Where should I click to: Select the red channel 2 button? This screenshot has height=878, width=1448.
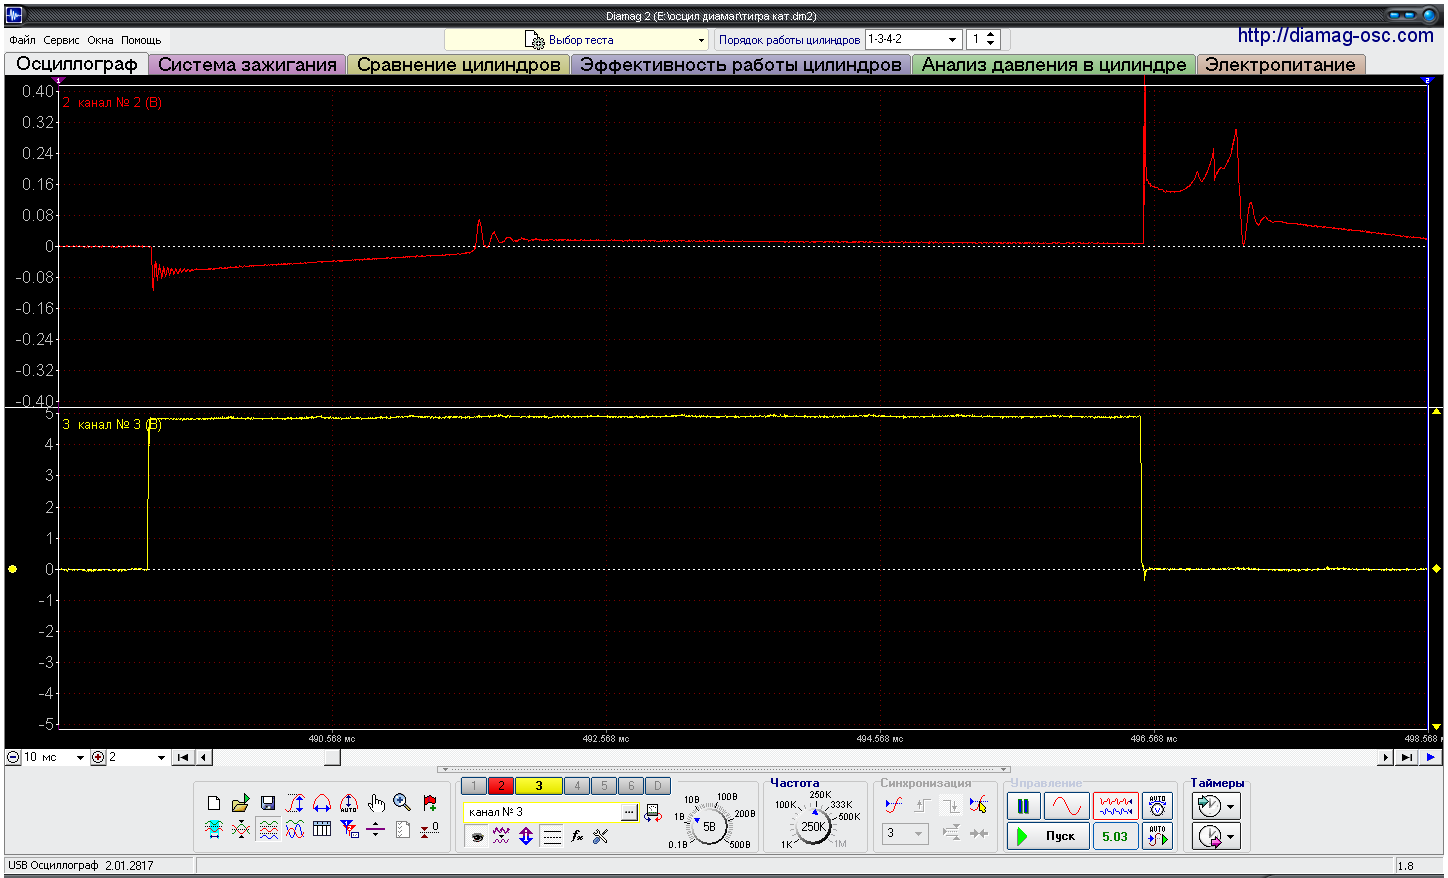point(501,786)
